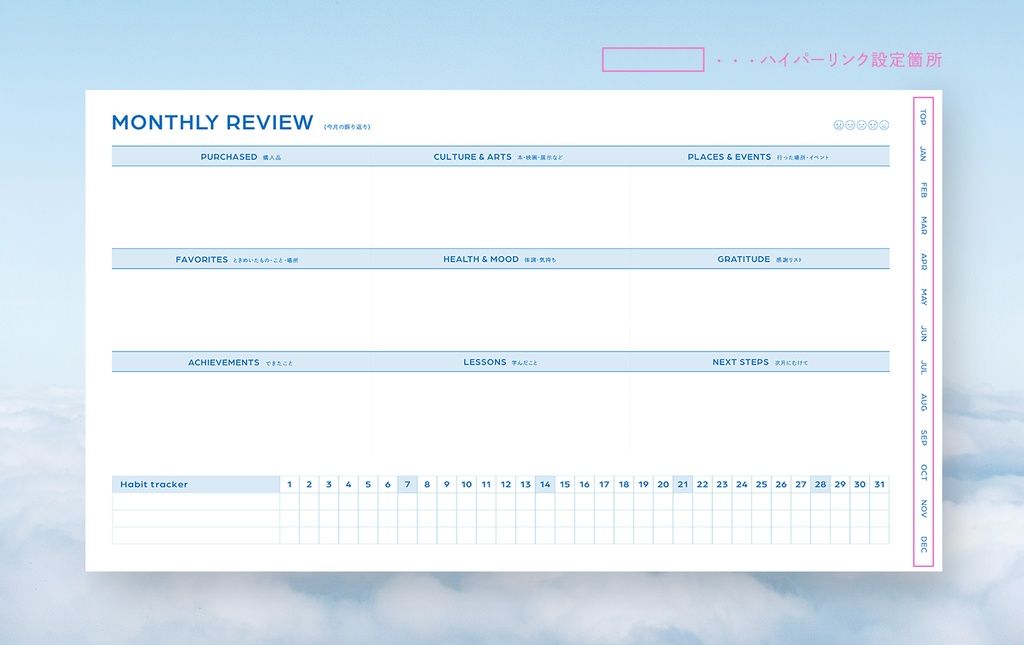The height and width of the screenshot is (645, 1024).
Task: Click habit tracker day 18 header
Action: pyautogui.click(x=624, y=484)
